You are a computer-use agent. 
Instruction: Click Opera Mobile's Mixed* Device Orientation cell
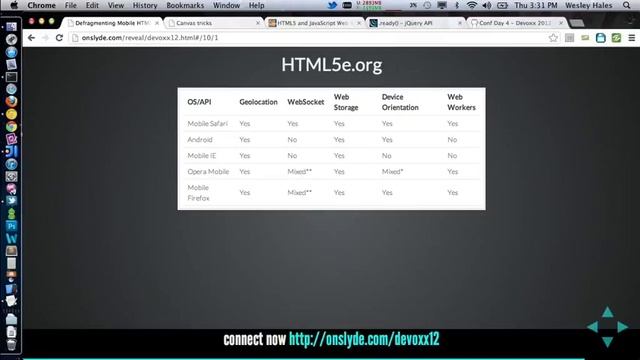[392, 171]
